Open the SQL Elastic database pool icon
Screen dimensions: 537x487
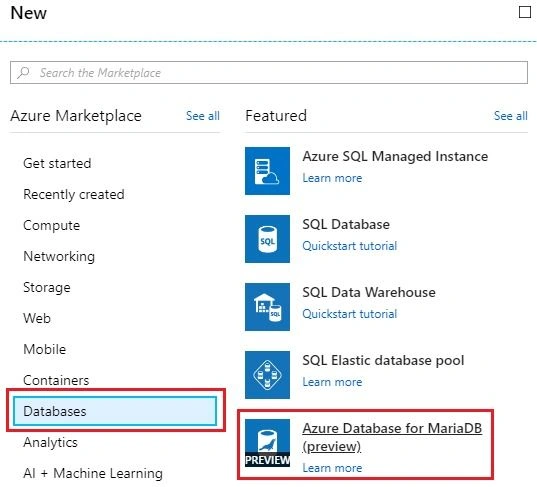(267, 375)
